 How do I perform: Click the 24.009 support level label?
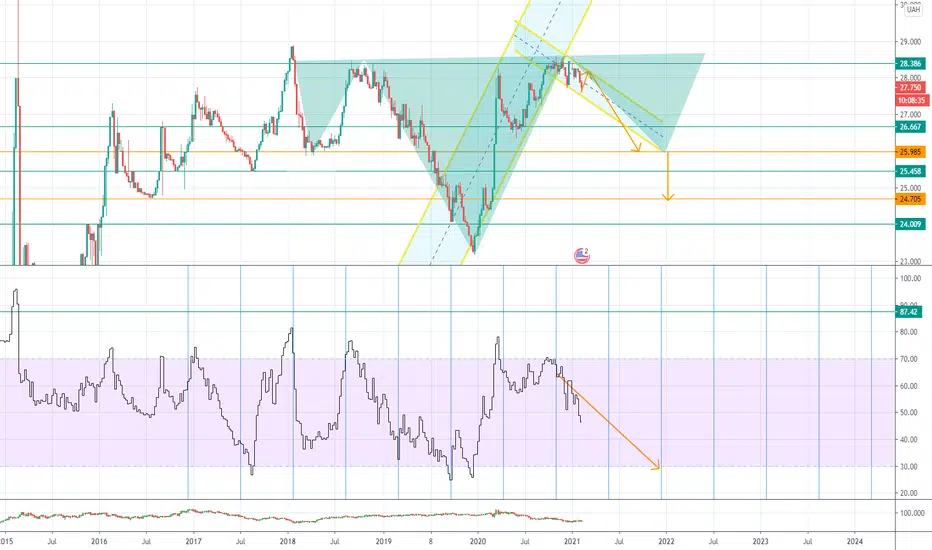(910, 224)
